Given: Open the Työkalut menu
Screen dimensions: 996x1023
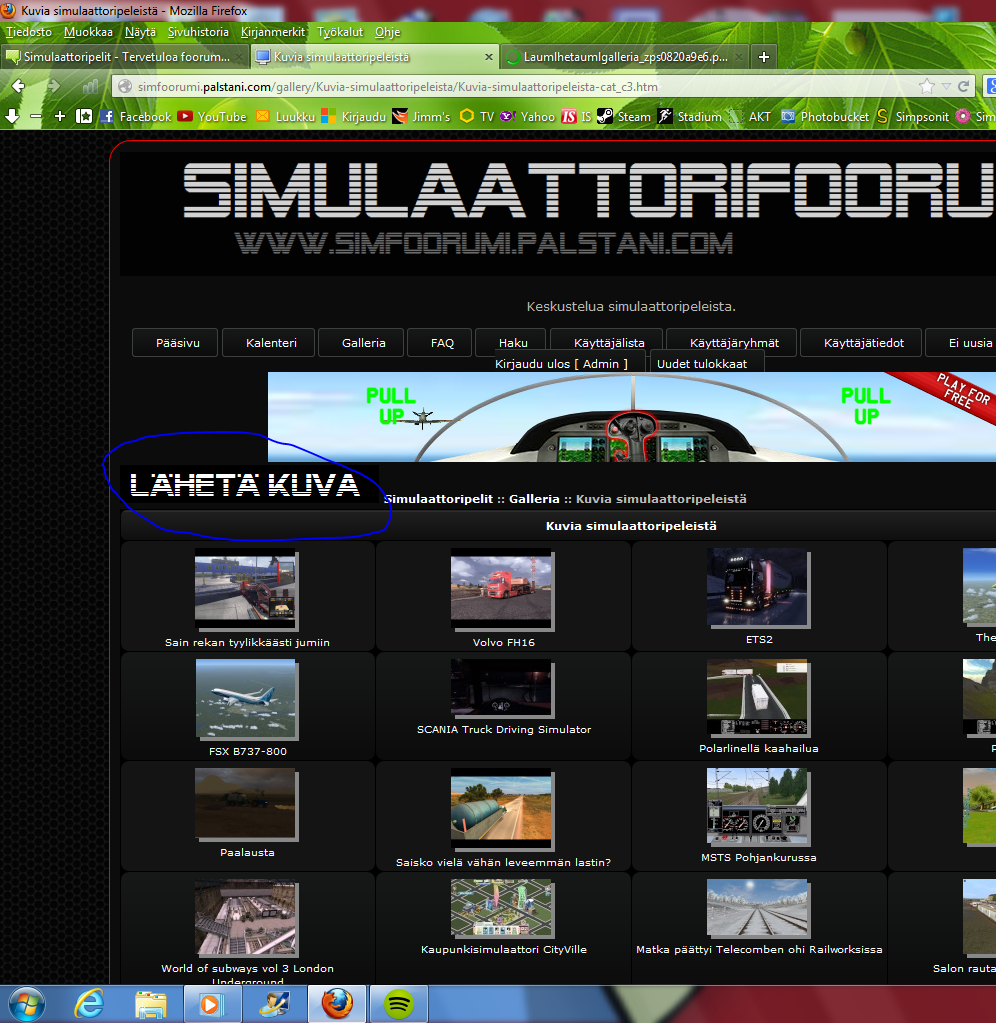Looking at the screenshot, I should tap(340, 32).
